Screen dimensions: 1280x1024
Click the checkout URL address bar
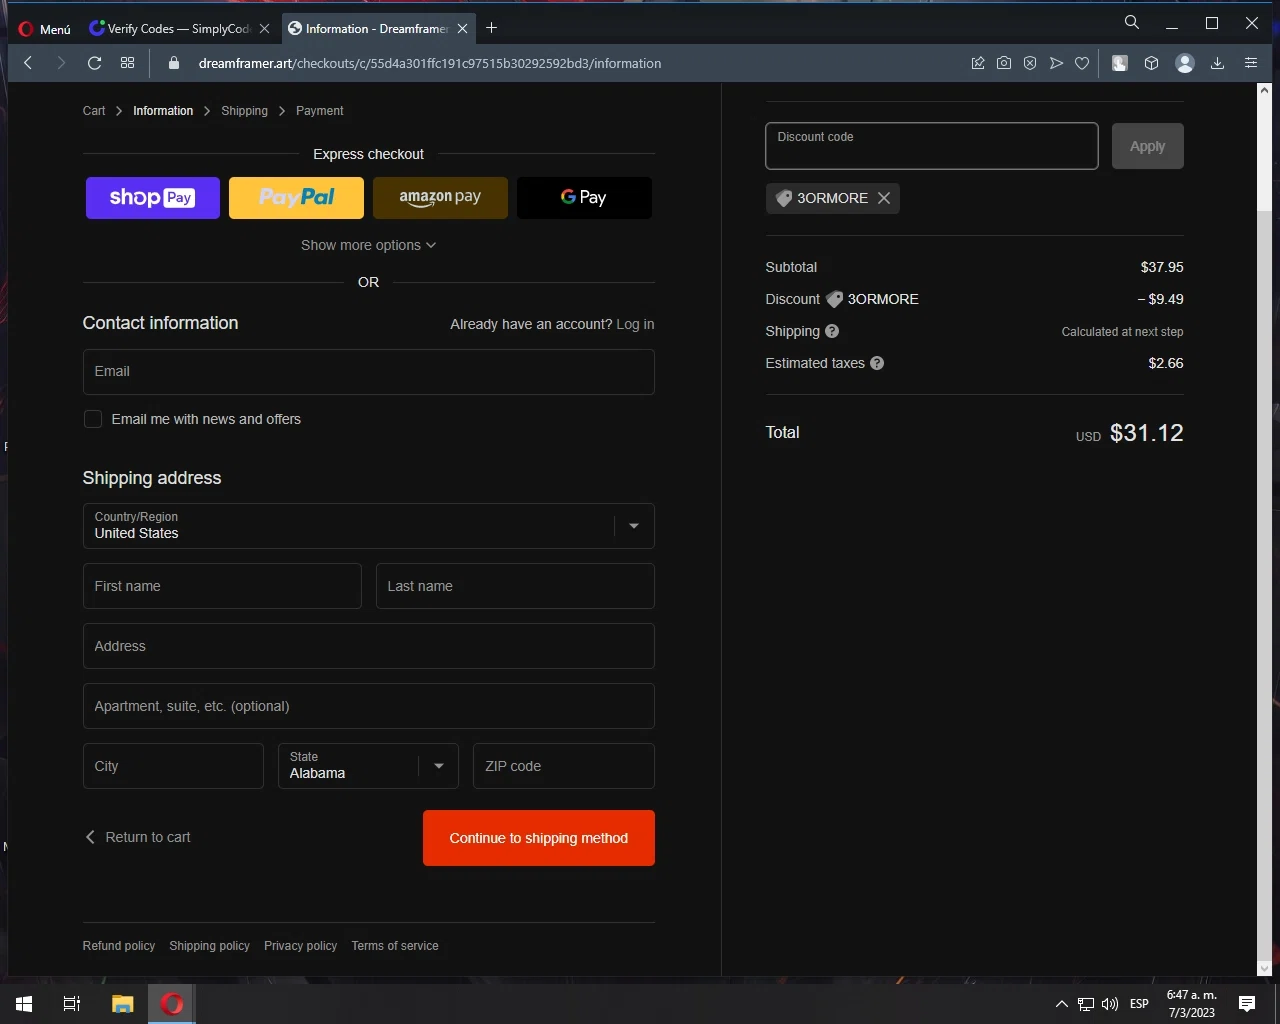[x=430, y=63]
